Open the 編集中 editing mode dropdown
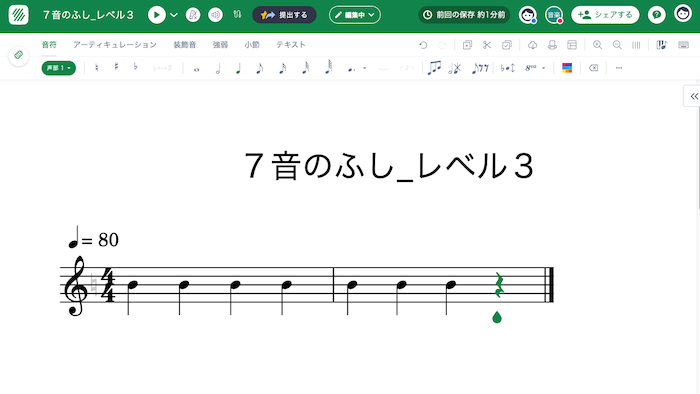This screenshot has width=700, height=394. (355, 15)
